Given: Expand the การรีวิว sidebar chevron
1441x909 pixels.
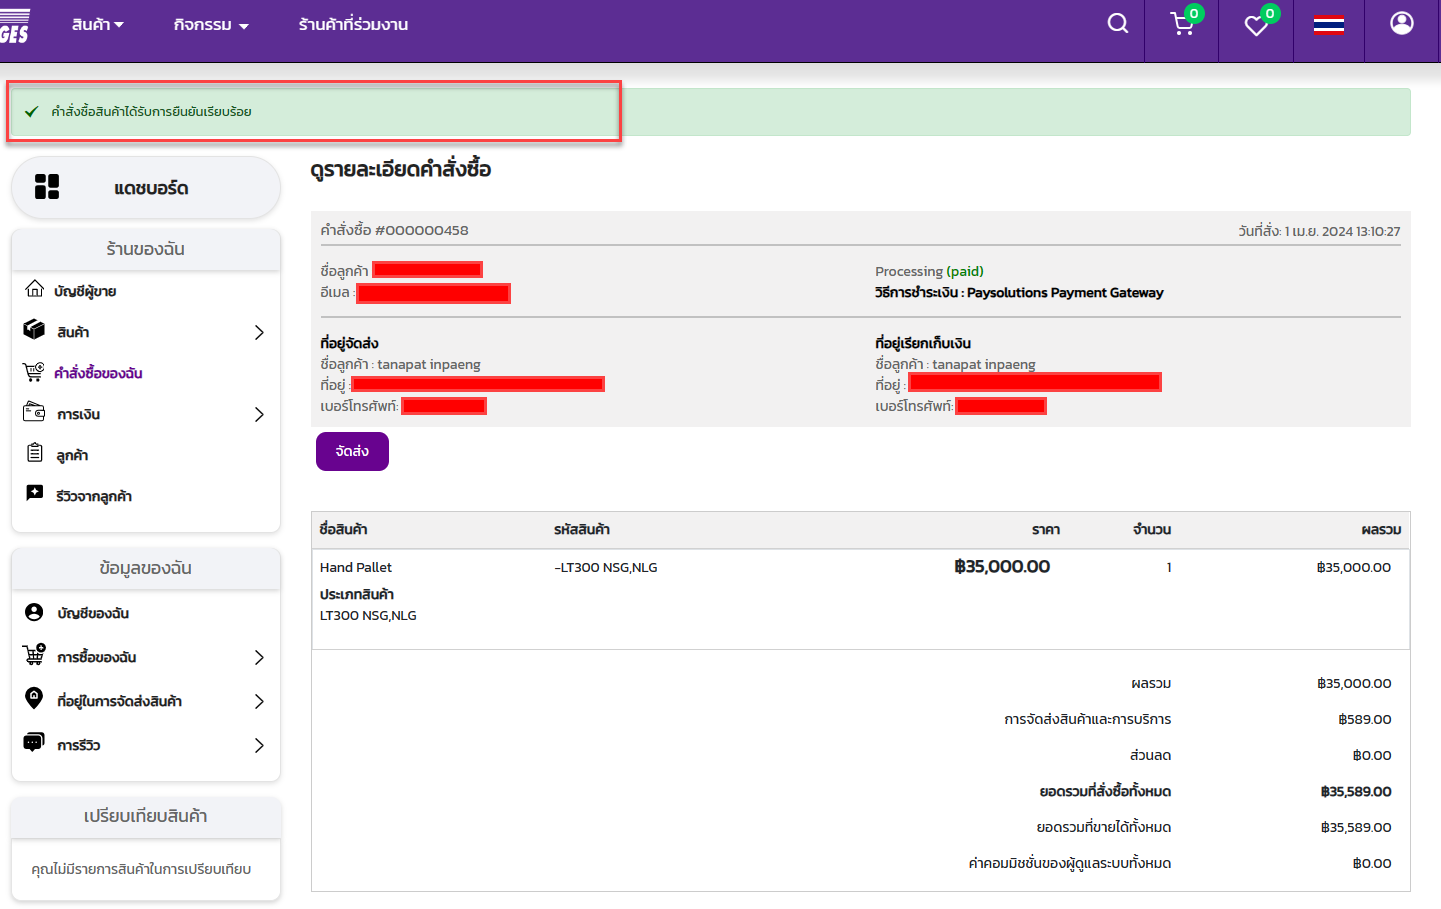Looking at the screenshot, I should (x=259, y=745).
